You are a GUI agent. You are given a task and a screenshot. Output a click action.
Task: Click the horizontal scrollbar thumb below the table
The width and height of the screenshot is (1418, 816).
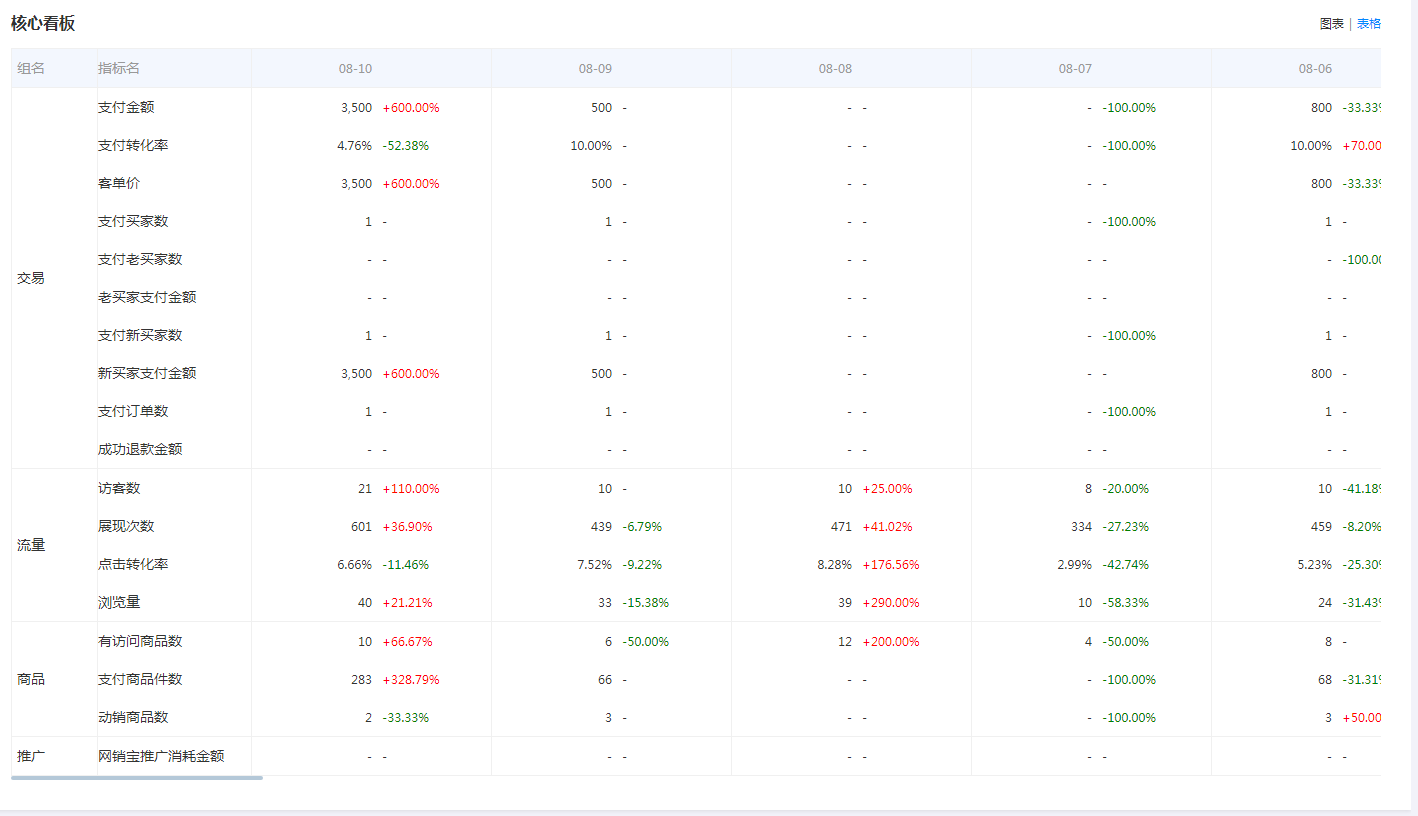(137, 777)
